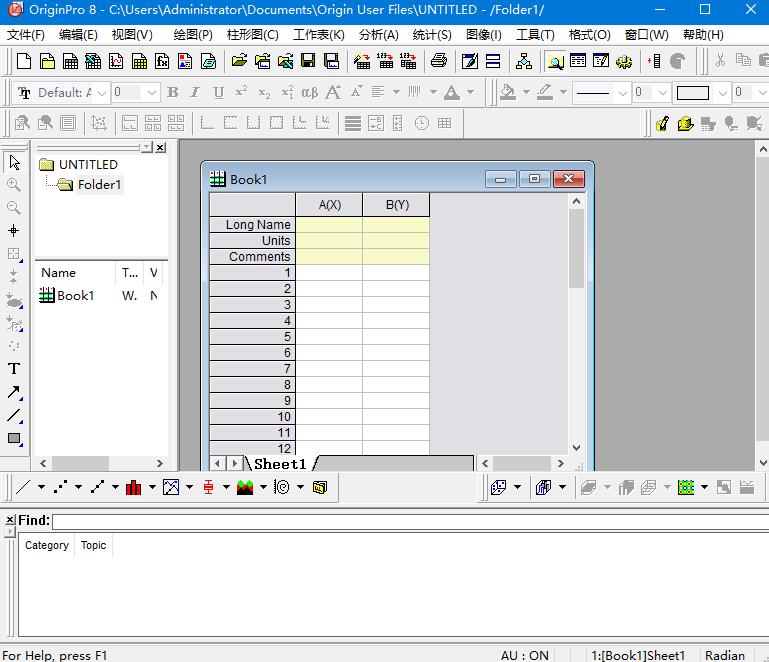769x662 pixels.
Task: Select the Line drawing tool
Action: pos(14,415)
